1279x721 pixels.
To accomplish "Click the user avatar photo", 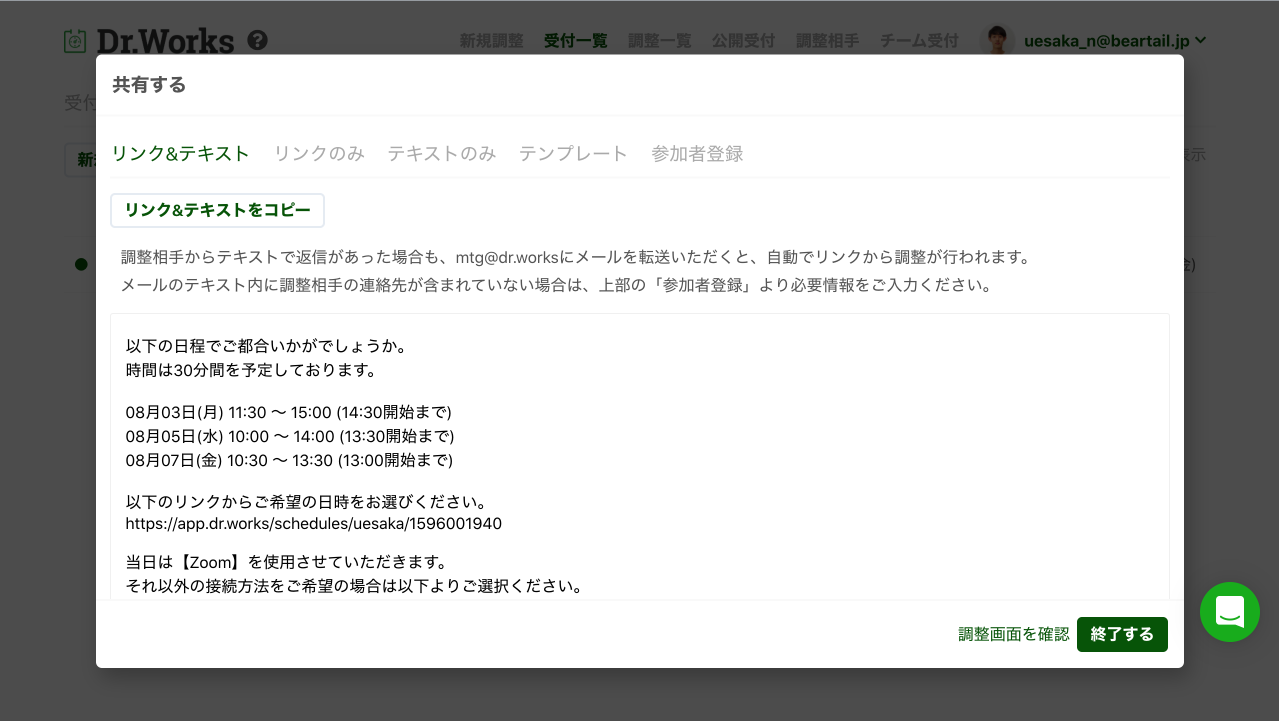I will (x=997, y=40).
